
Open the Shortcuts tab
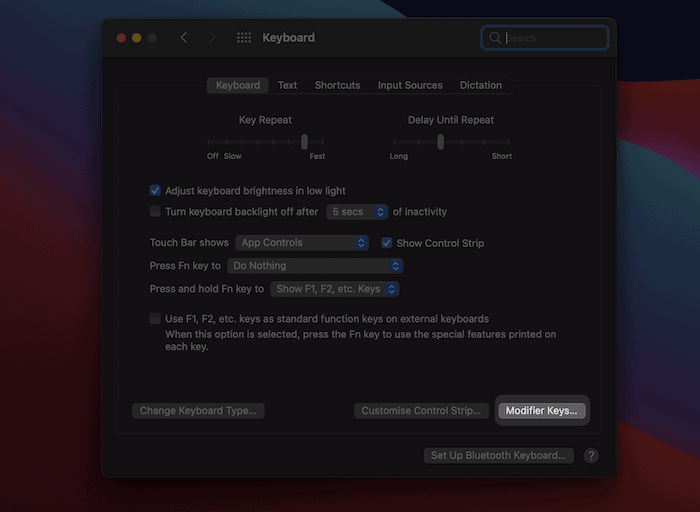pyautogui.click(x=337, y=85)
